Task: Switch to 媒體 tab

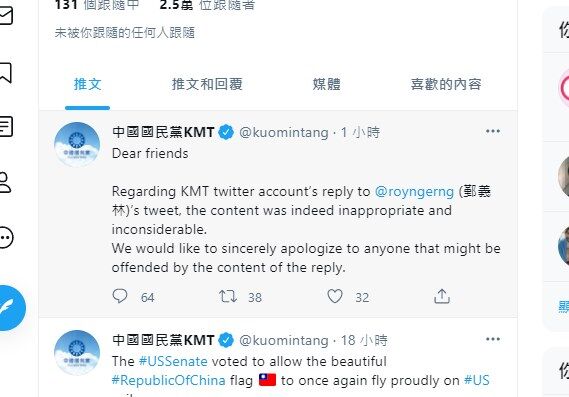Action: pyautogui.click(x=327, y=84)
